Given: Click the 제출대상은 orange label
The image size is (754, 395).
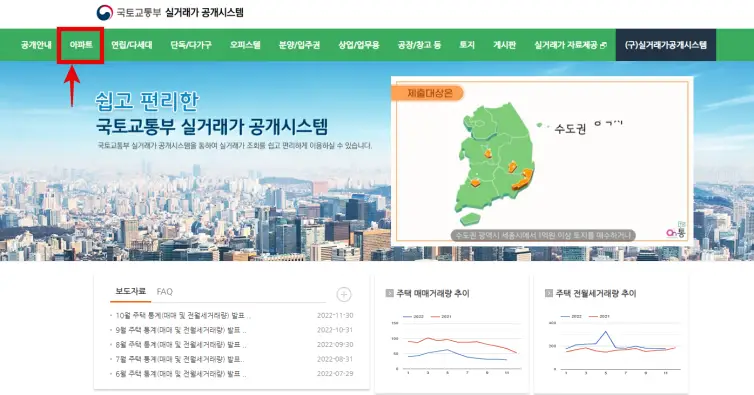Looking at the screenshot, I should [428, 93].
